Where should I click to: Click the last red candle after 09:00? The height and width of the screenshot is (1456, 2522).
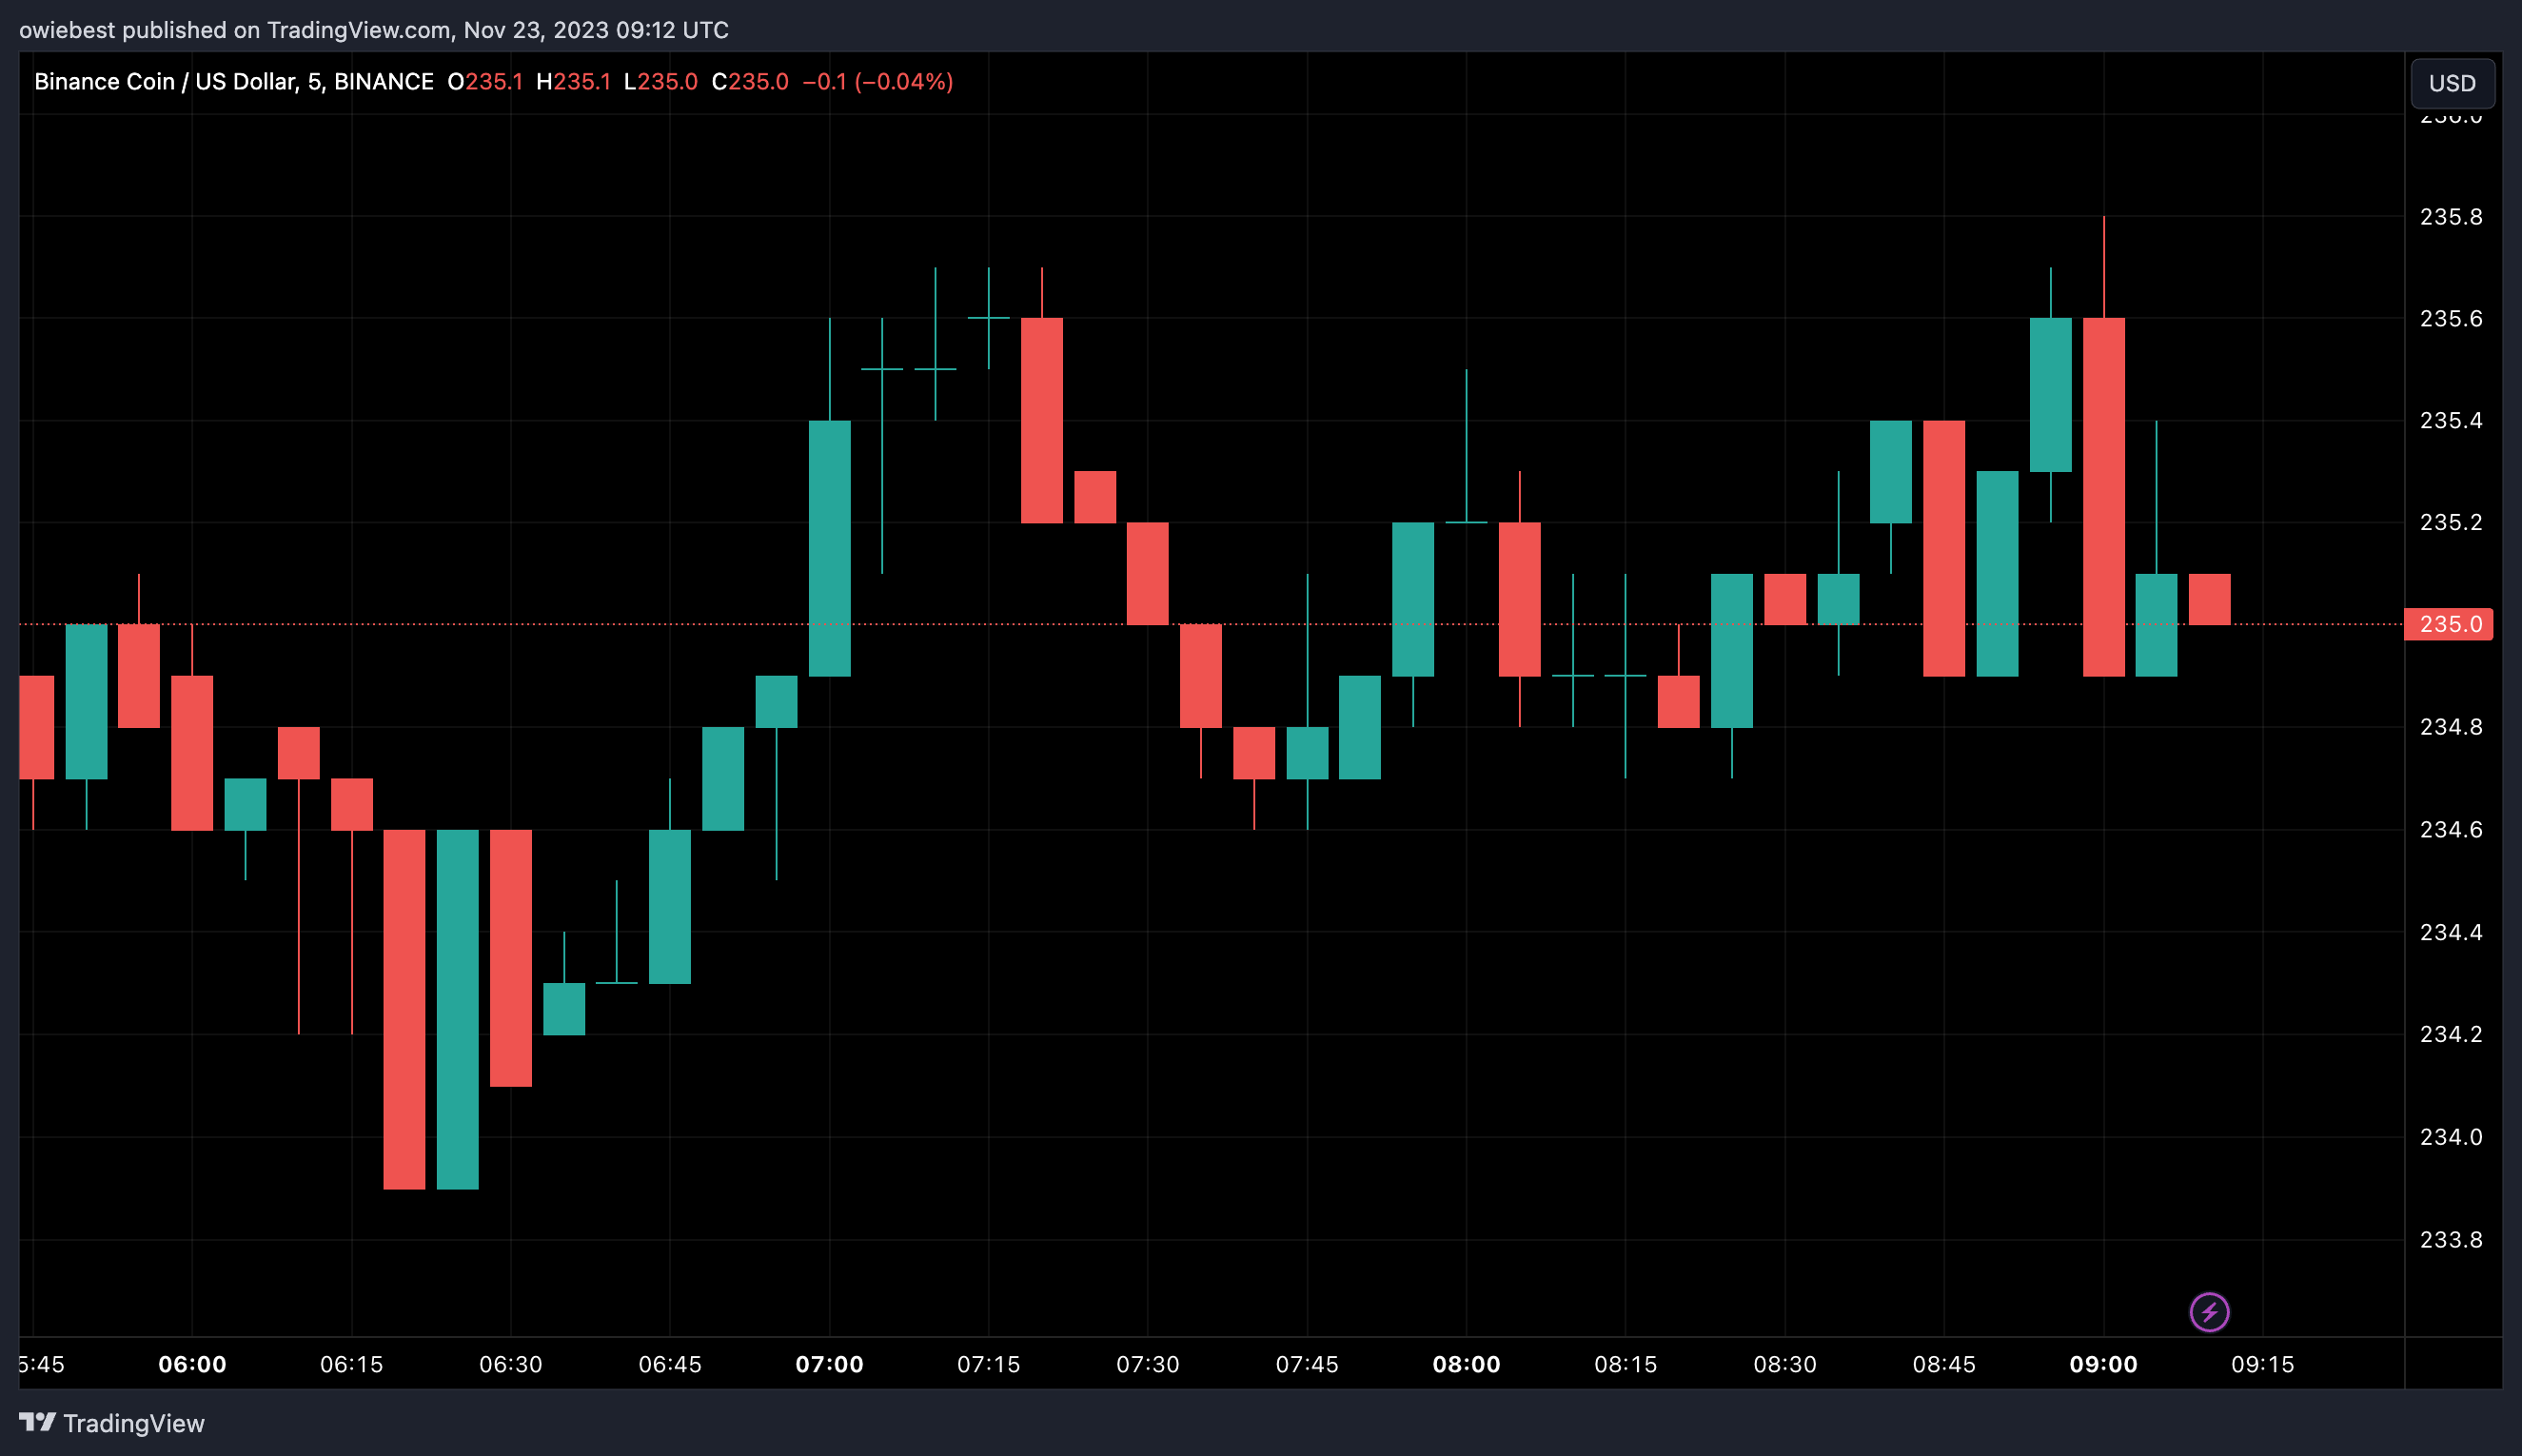click(x=2209, y=599)
